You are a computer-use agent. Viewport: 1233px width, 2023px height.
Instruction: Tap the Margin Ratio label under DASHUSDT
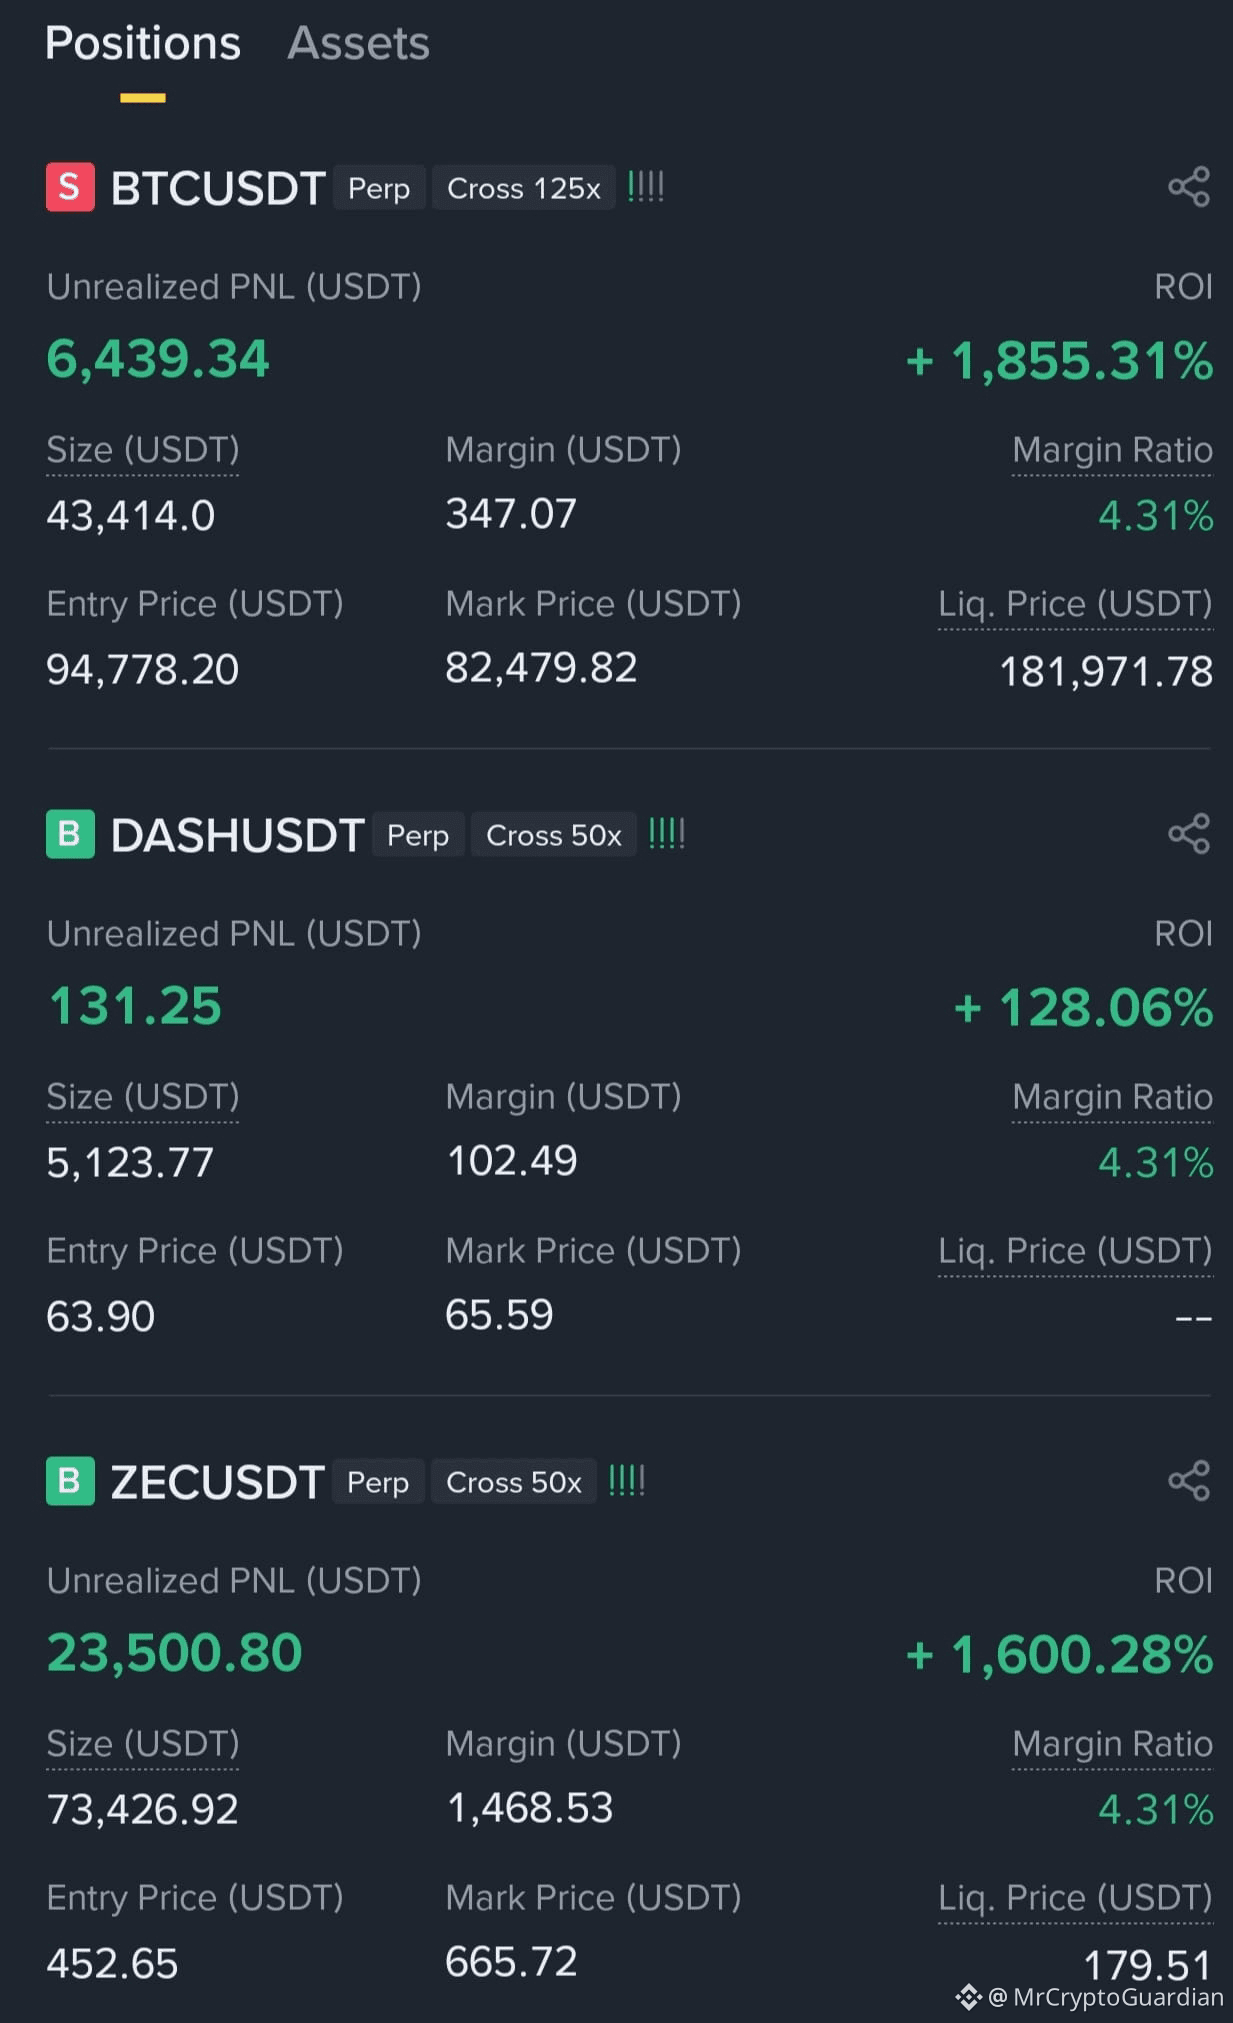tap(1112, 1097)
